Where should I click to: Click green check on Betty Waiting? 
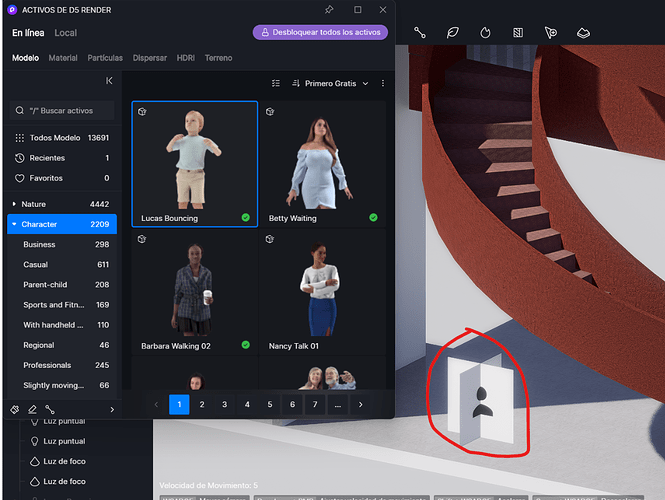click(373, 218)
